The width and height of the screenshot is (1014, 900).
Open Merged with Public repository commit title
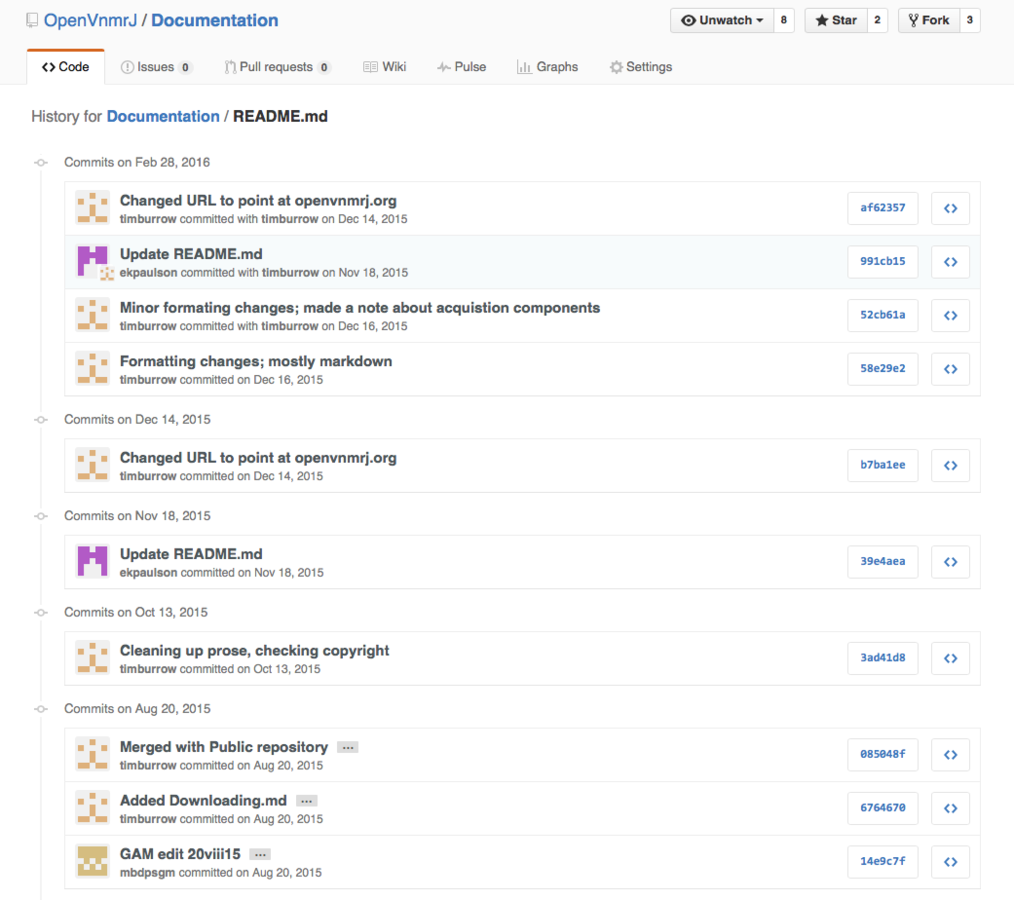tap(224, 747)
